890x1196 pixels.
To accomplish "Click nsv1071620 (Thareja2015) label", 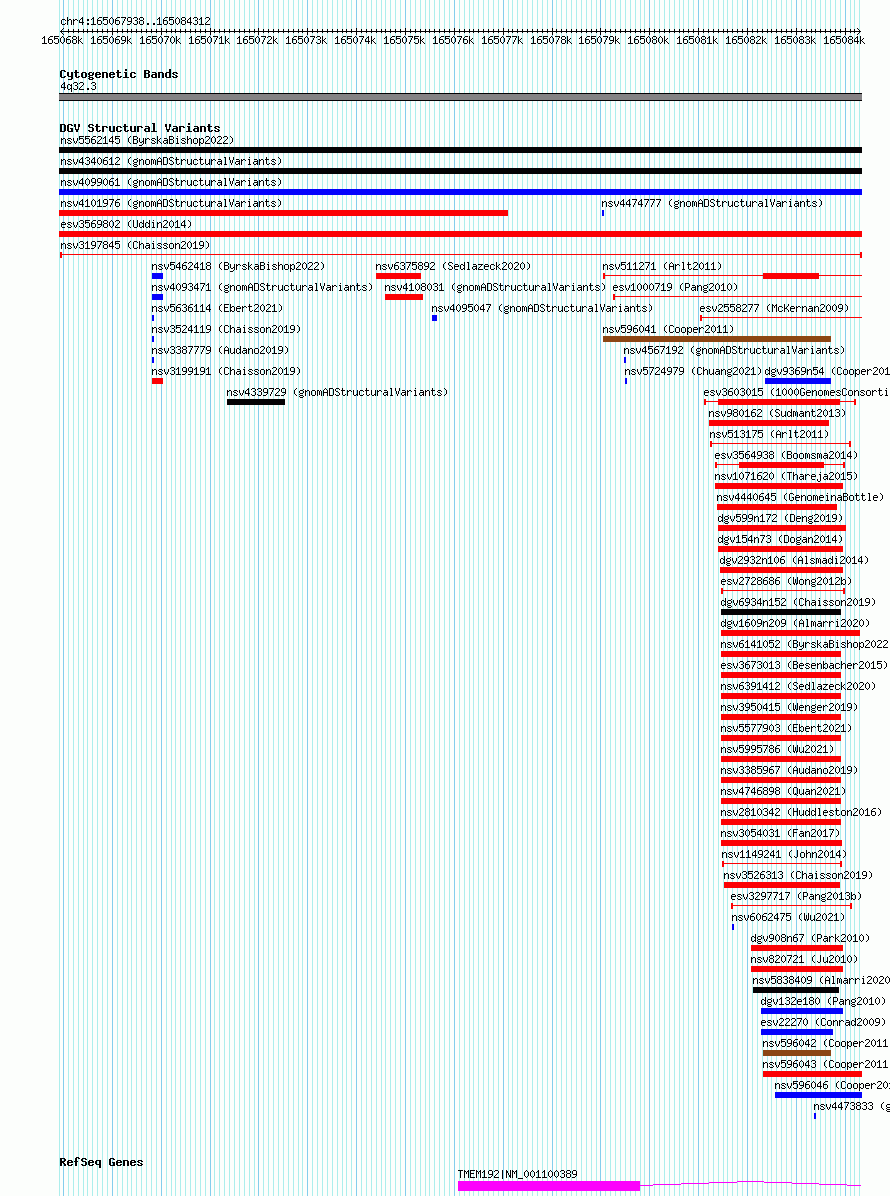I will (x=786, y=476).
